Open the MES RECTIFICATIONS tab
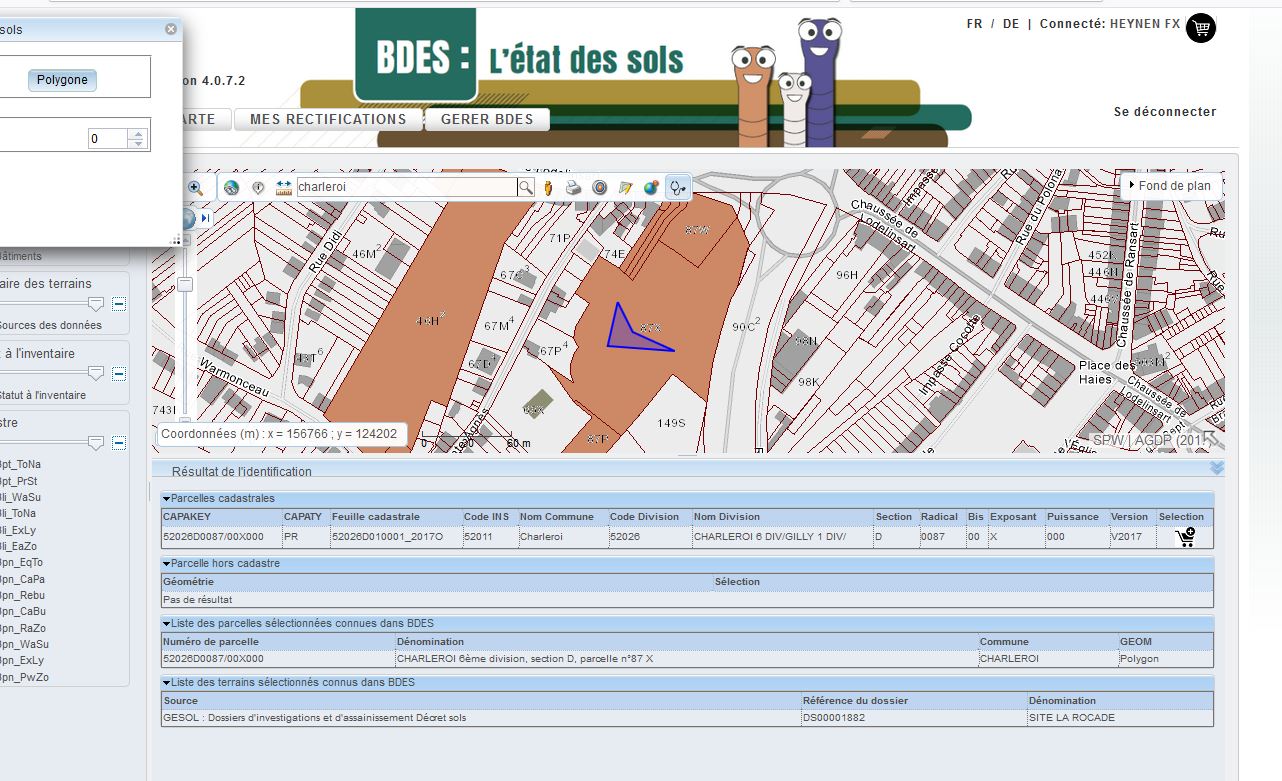This screenshot has width=1282, height=781. point(328,119)
